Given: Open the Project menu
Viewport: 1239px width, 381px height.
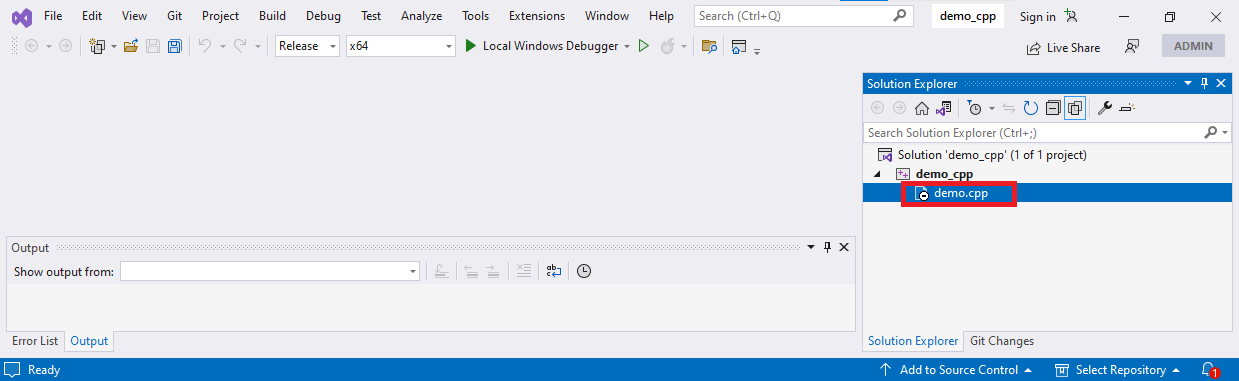Looking at the screenshot, I should pos(220,16).
